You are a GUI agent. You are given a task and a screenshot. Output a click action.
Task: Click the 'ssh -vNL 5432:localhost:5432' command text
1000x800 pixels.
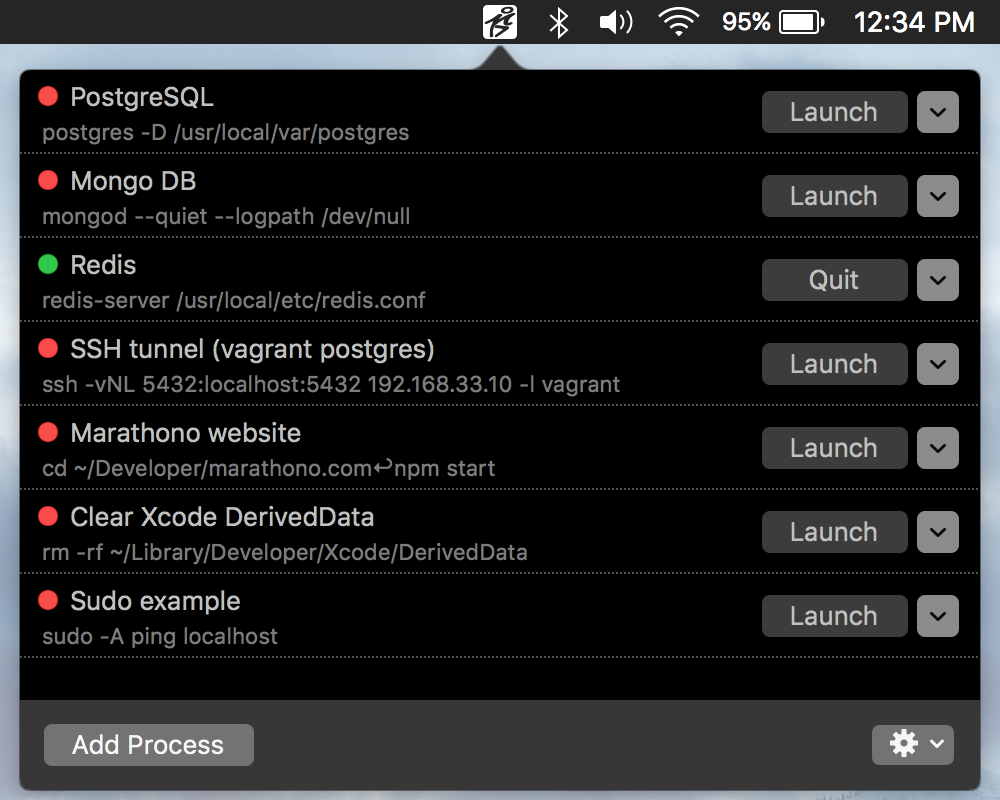331,385
